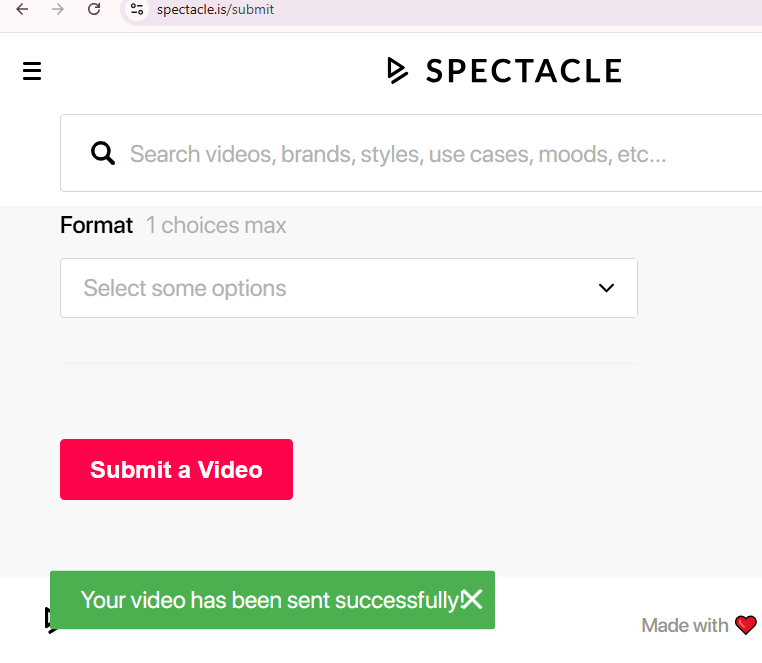Select the spectacle.is/submit URL in address bar
762x663 pixels.
(x=215, y=10)
